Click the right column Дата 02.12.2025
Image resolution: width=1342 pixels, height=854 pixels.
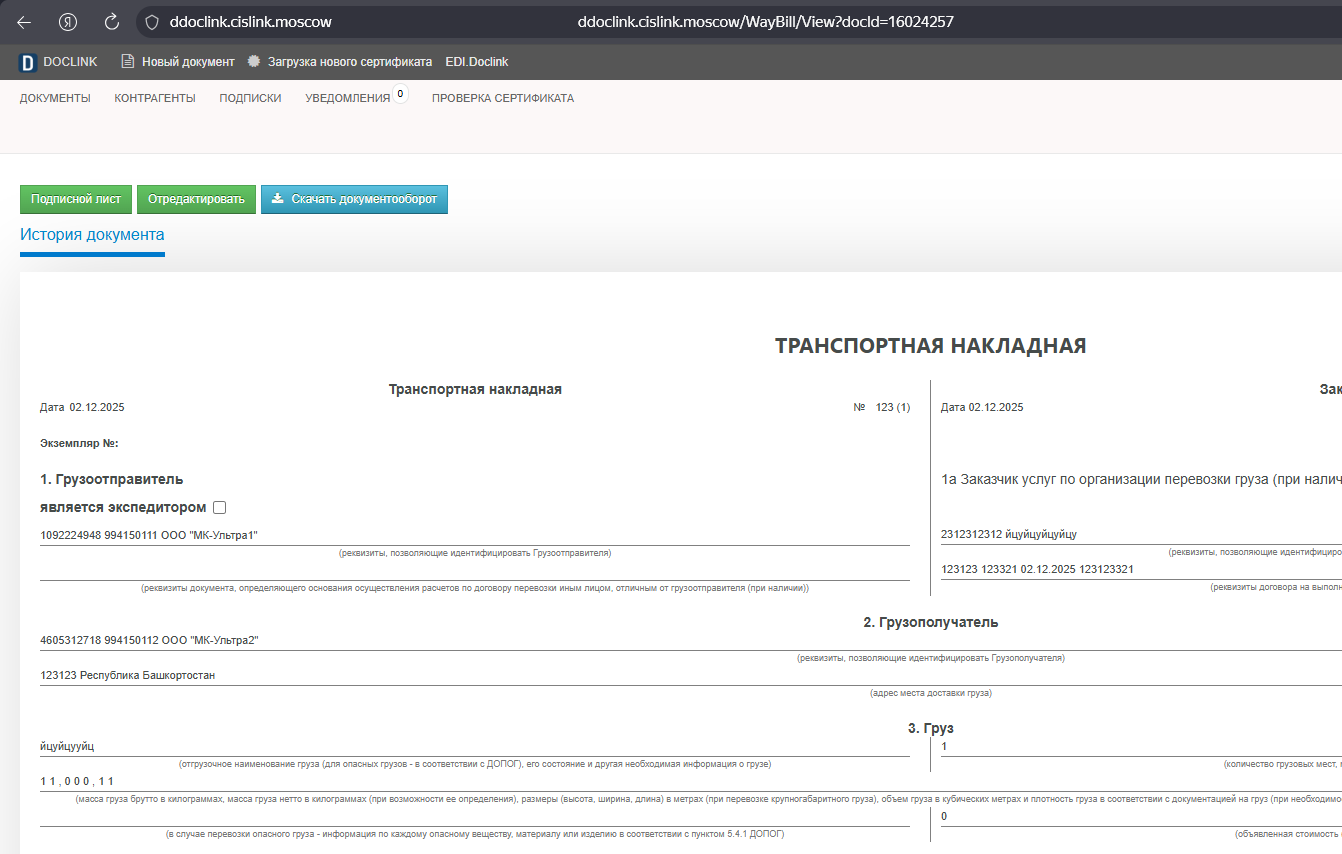click(982, 407)
